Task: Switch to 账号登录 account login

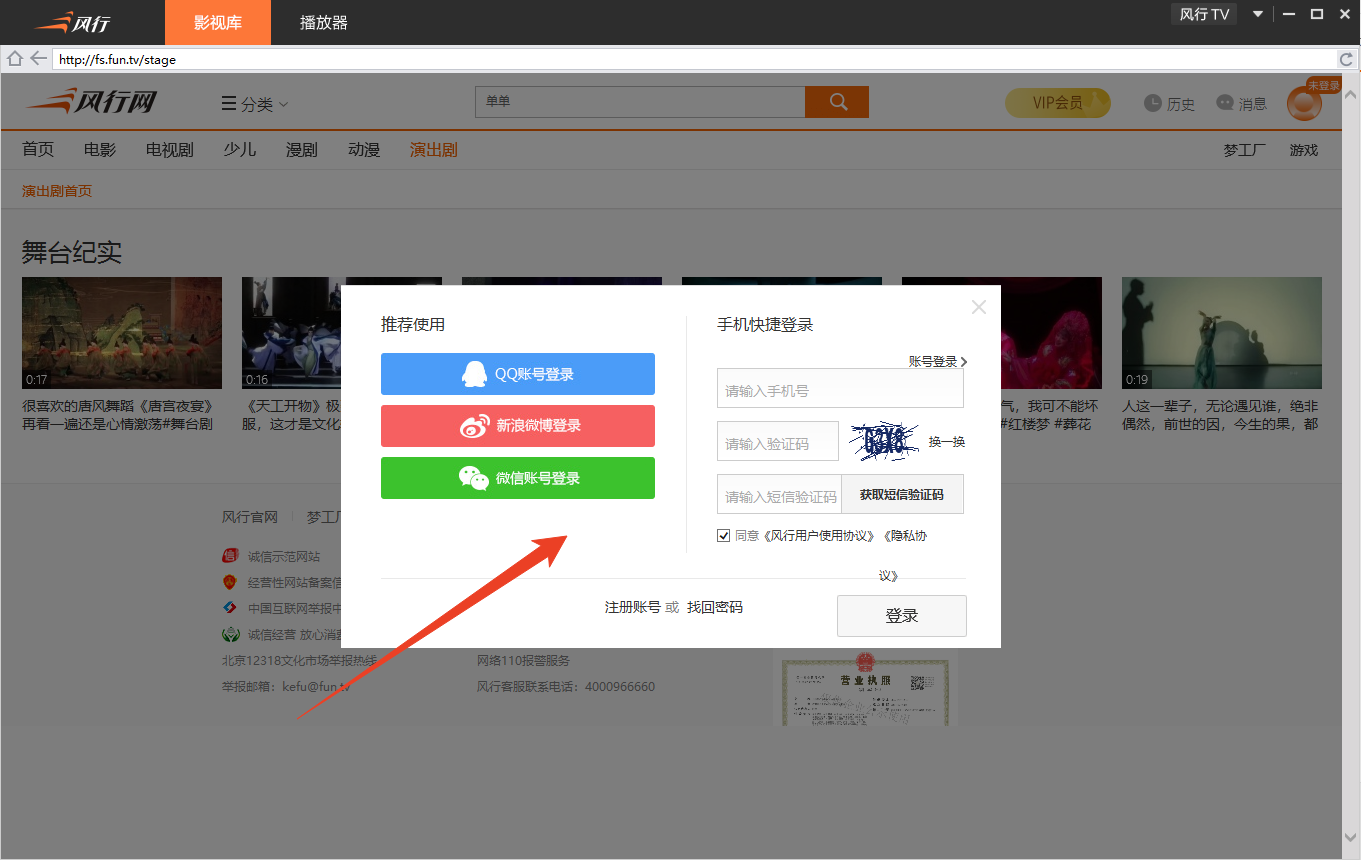Action: tap(937, 362)
